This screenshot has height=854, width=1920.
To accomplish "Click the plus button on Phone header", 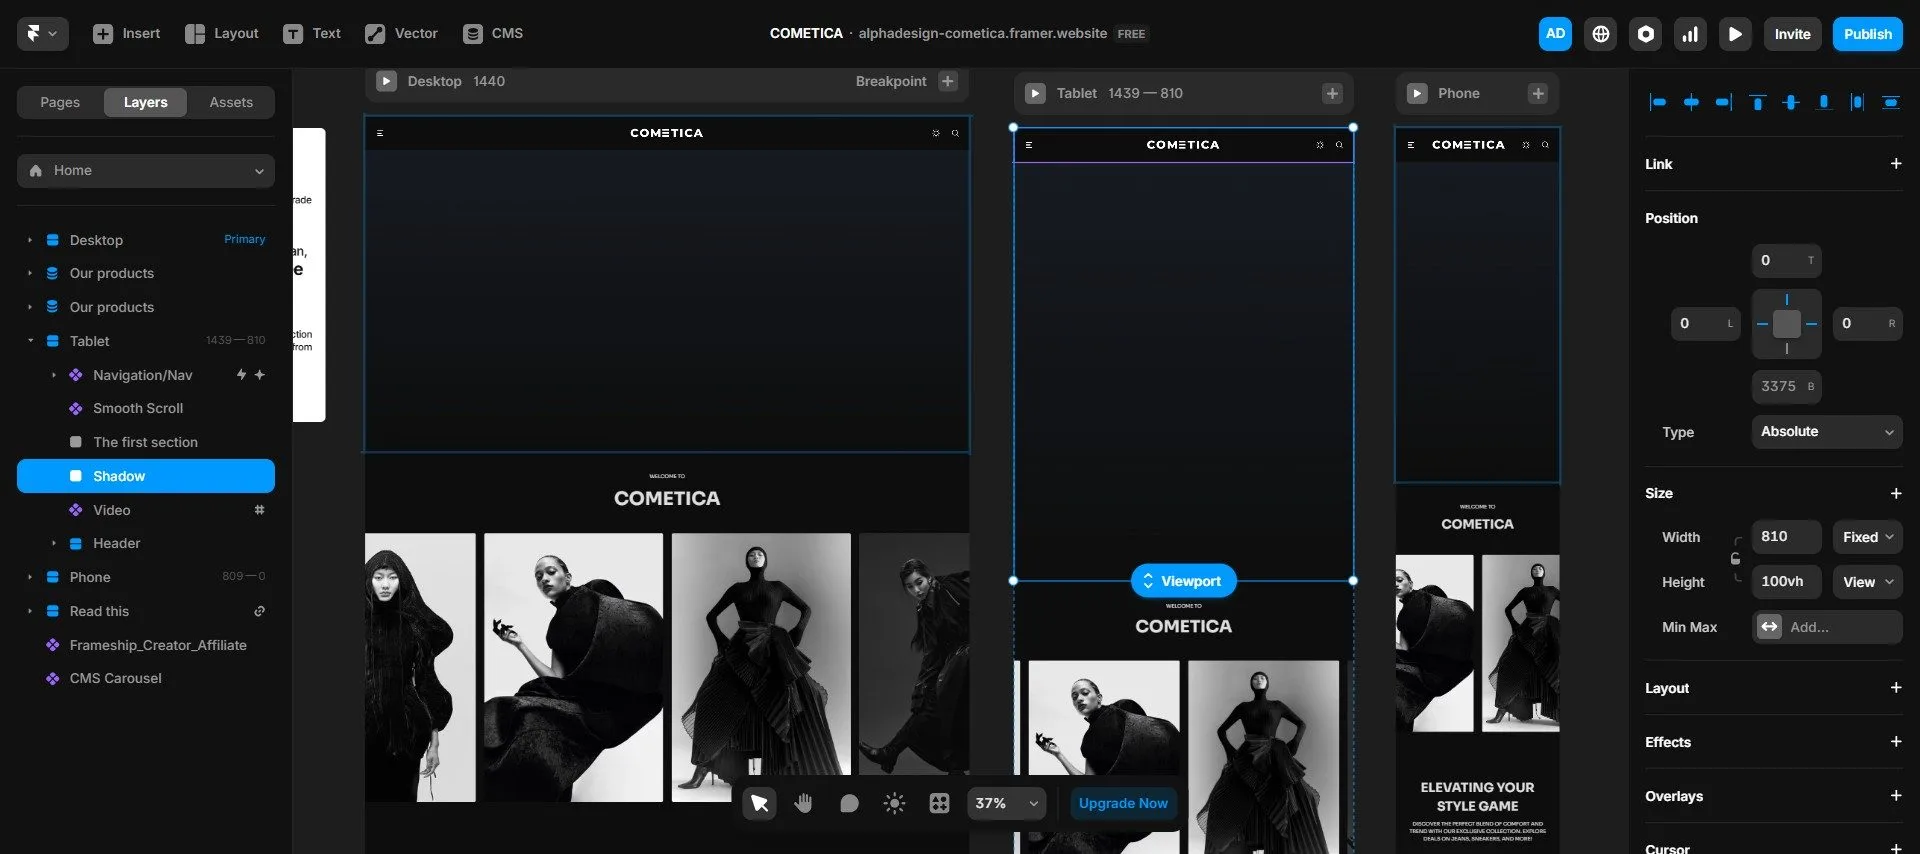I will click(1538, 93).
